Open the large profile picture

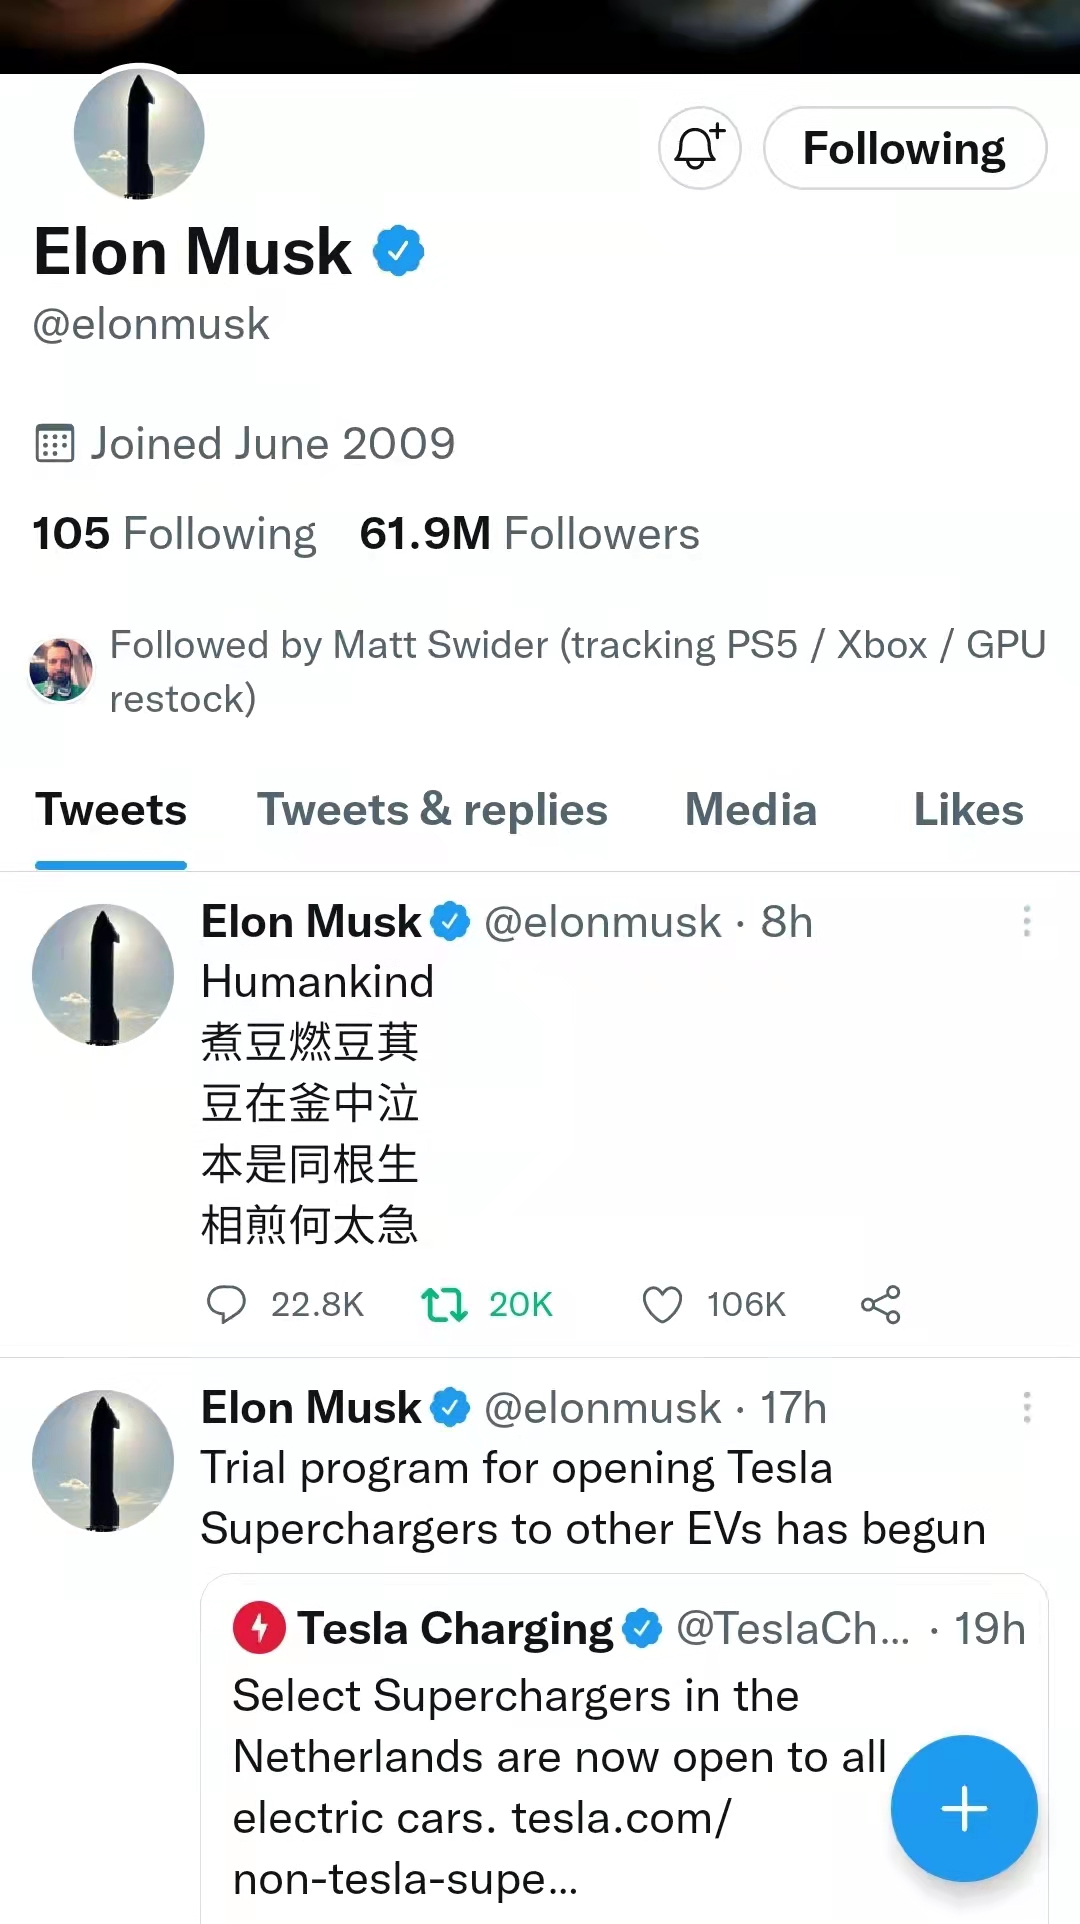139,134
